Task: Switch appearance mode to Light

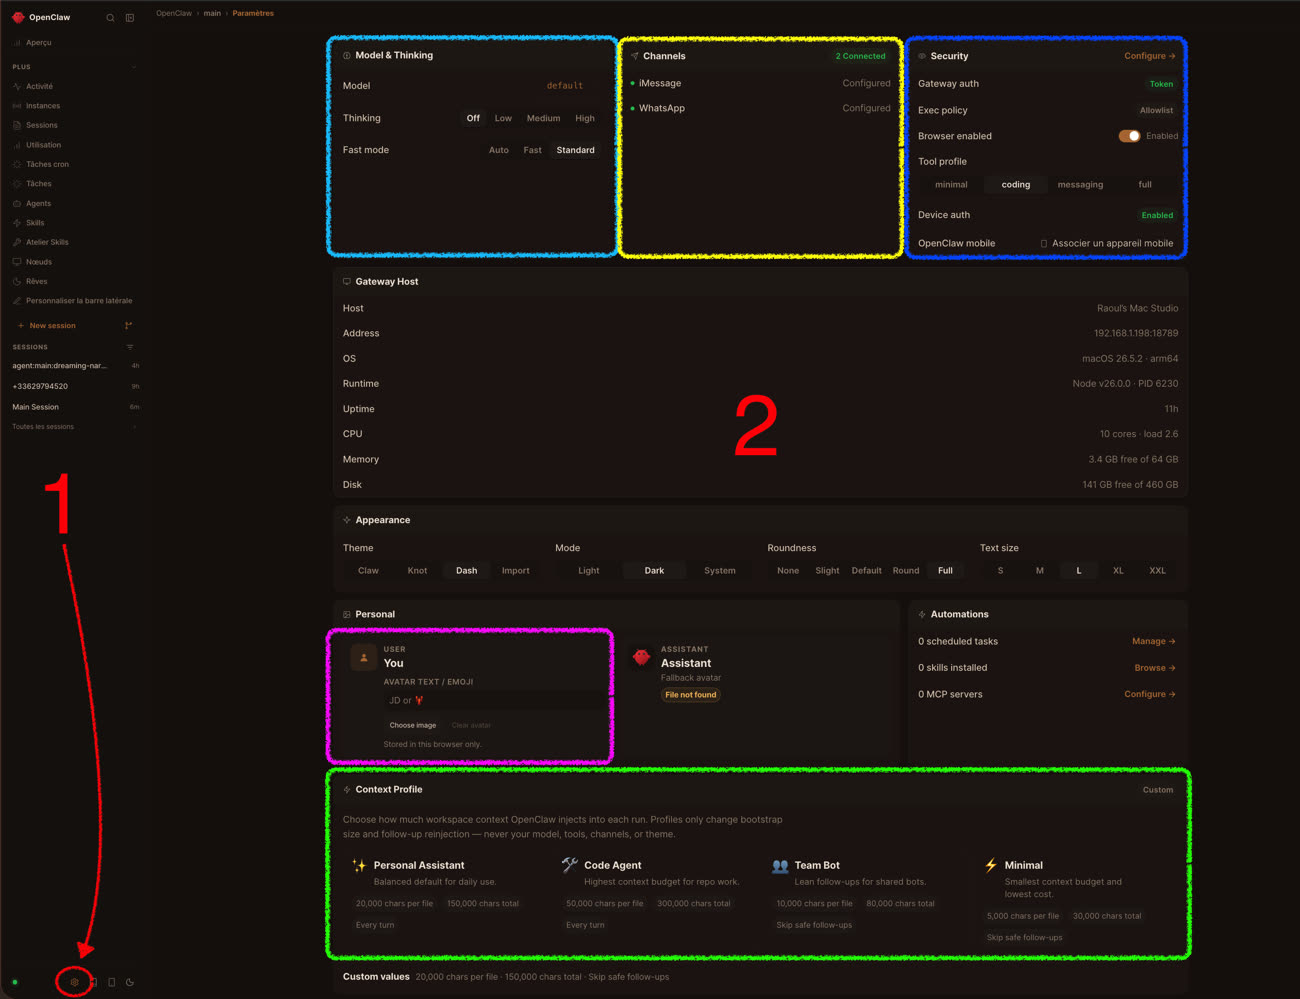Action: 589,571
